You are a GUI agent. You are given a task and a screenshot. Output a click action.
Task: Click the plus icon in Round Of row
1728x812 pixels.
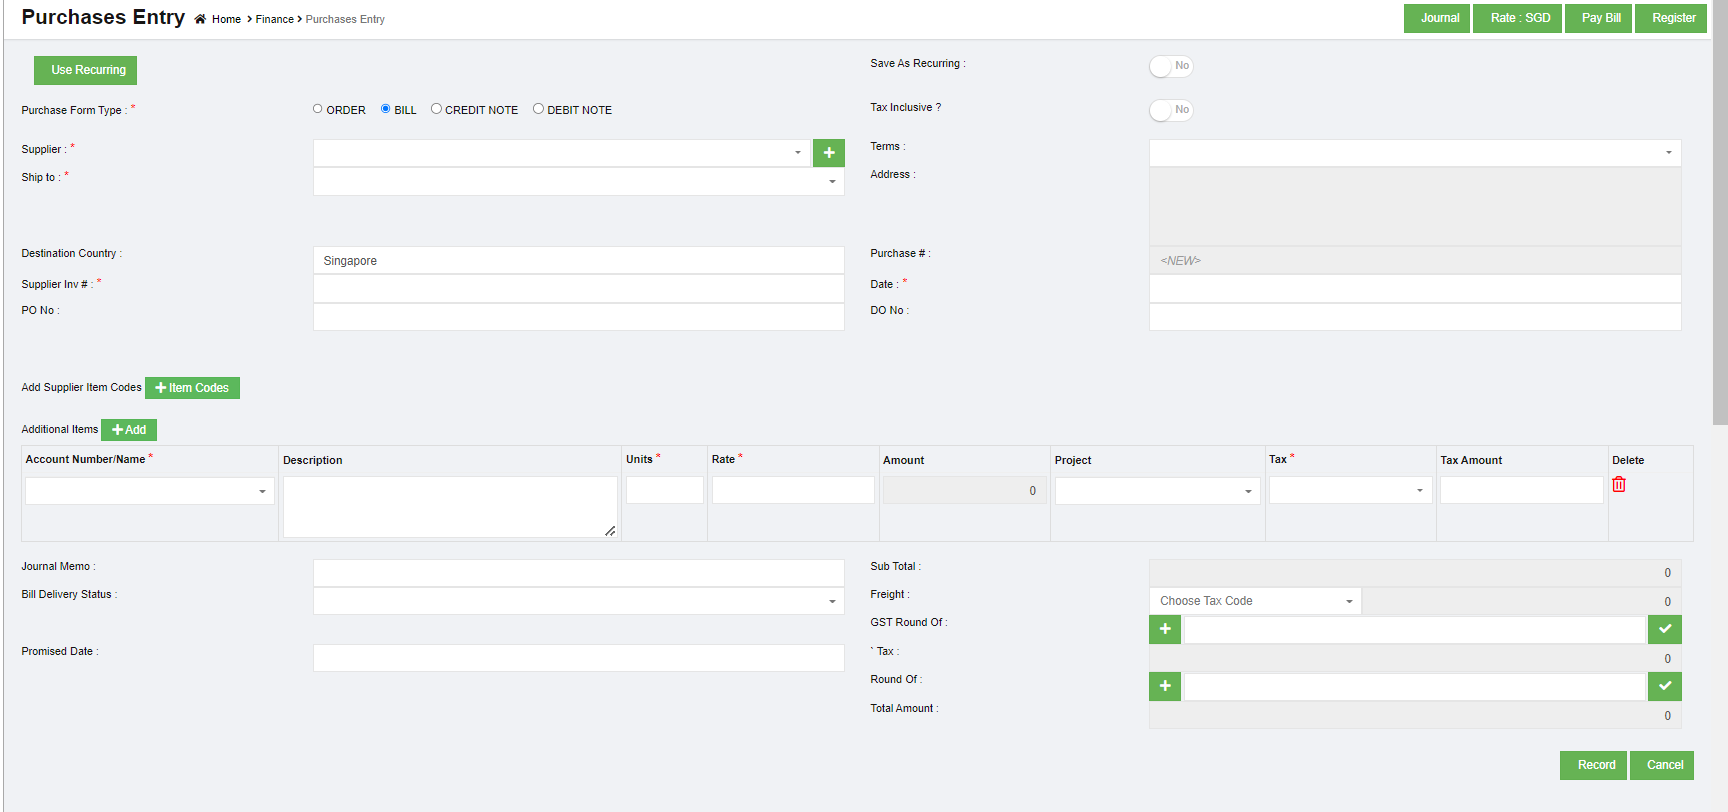point(1164,686)
